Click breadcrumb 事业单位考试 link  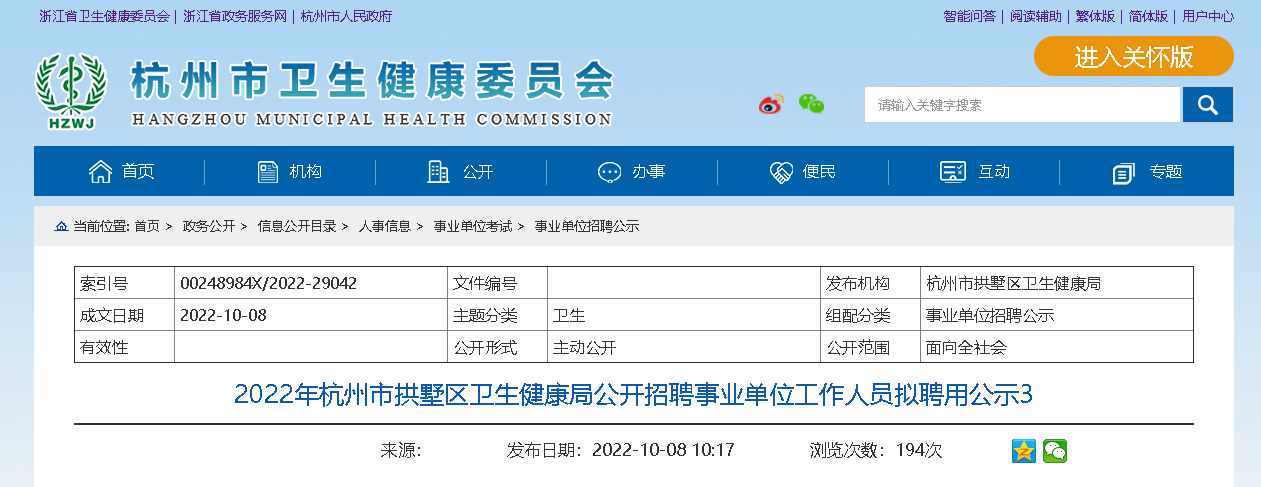click(473, 227)
